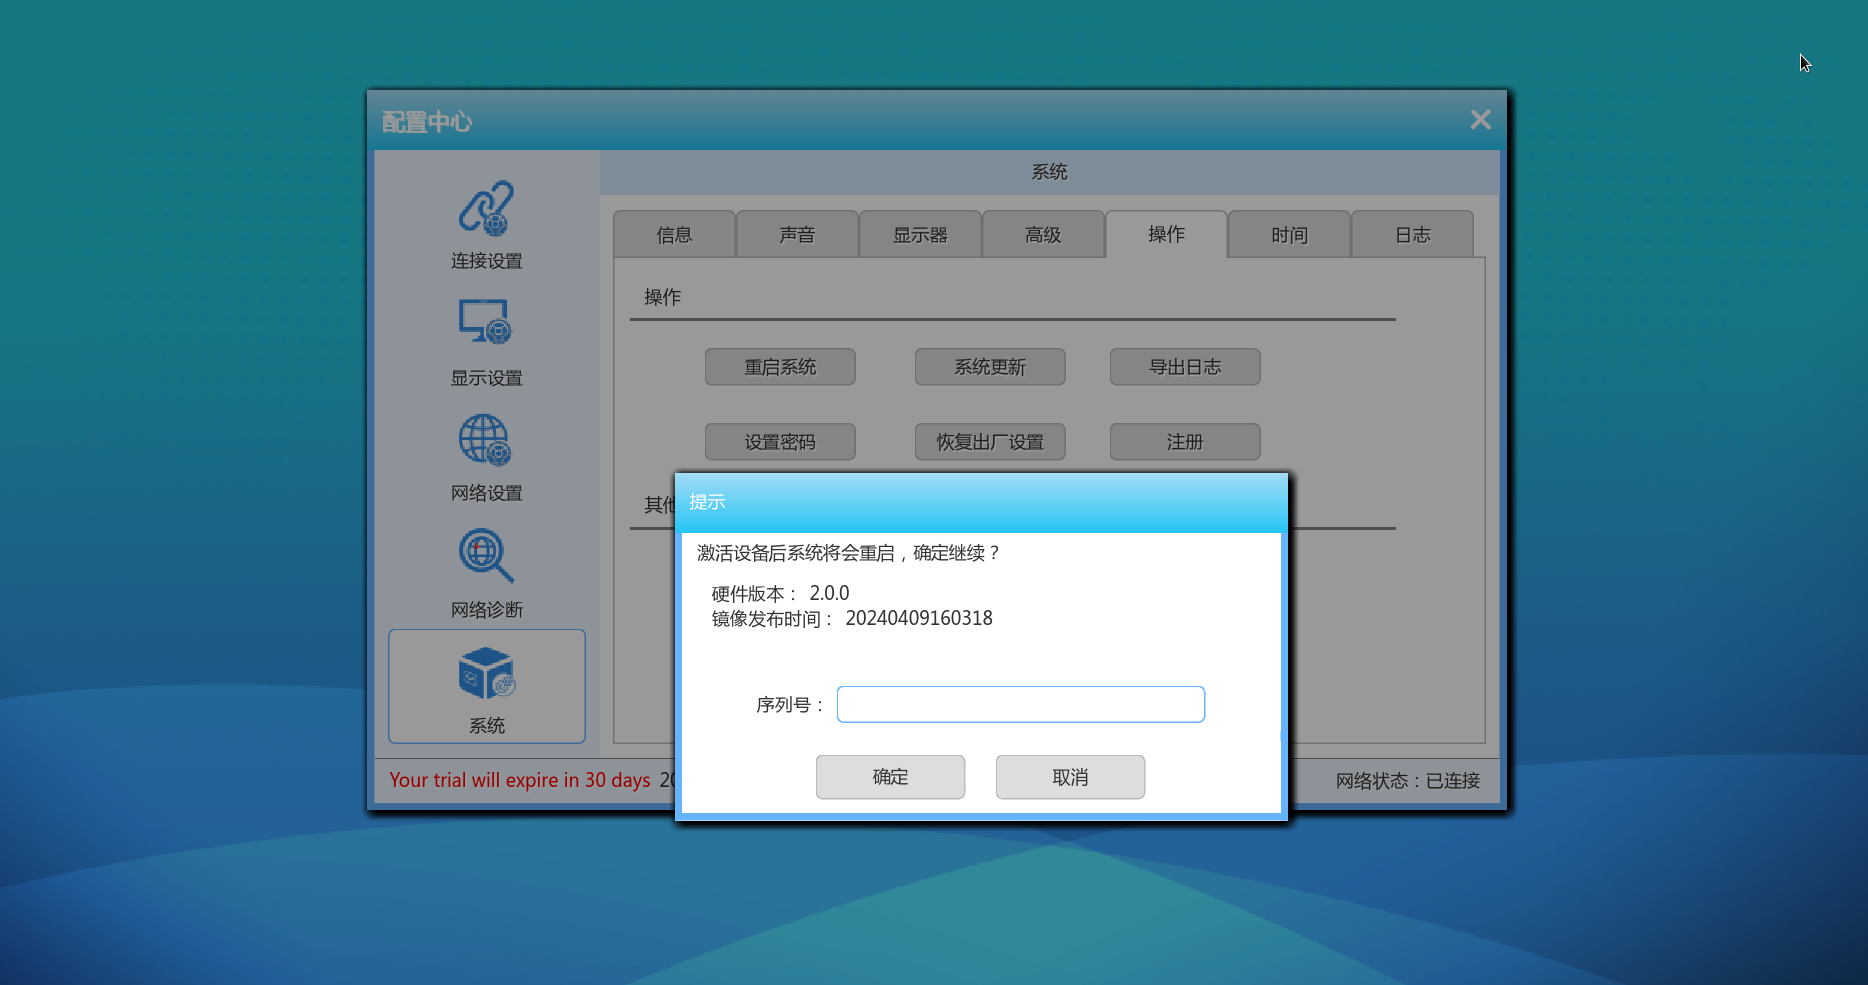Open the 连接设置 connection settings icon
The height and width of the screenshot is (985, 1868).
pos(486,208)
